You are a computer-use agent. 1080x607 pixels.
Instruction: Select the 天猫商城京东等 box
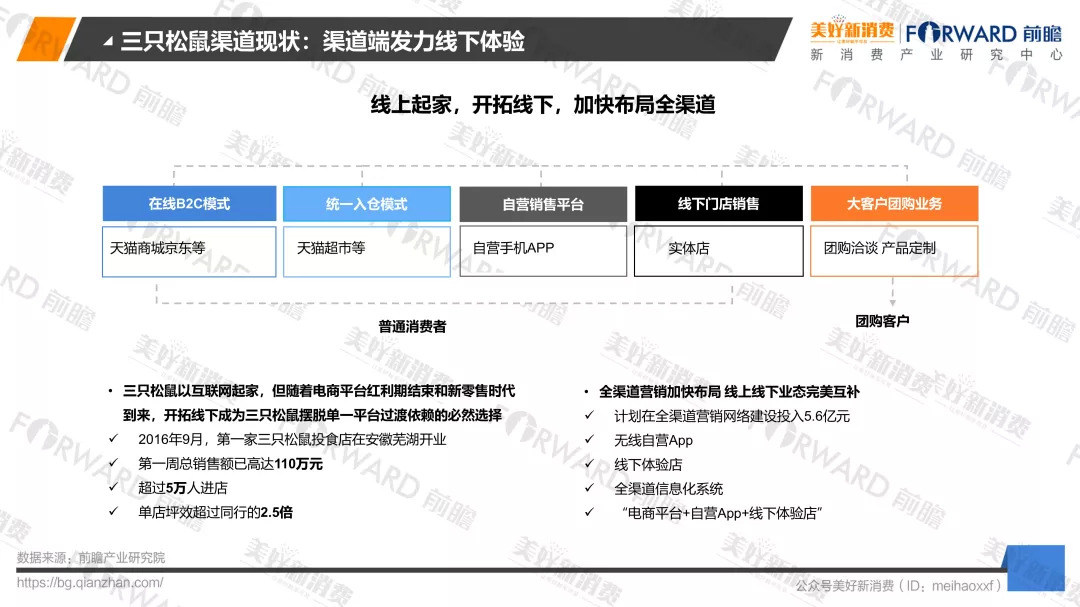189,251
